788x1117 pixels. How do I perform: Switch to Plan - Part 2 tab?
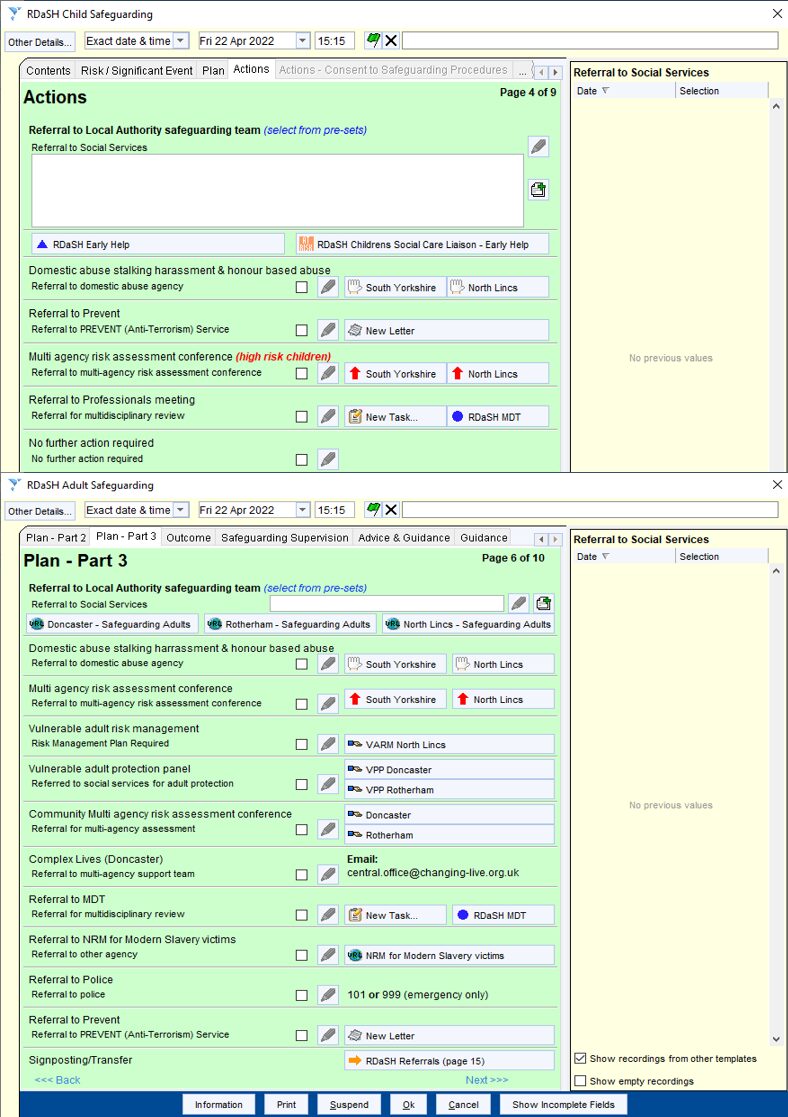click(x=56, y=538)
